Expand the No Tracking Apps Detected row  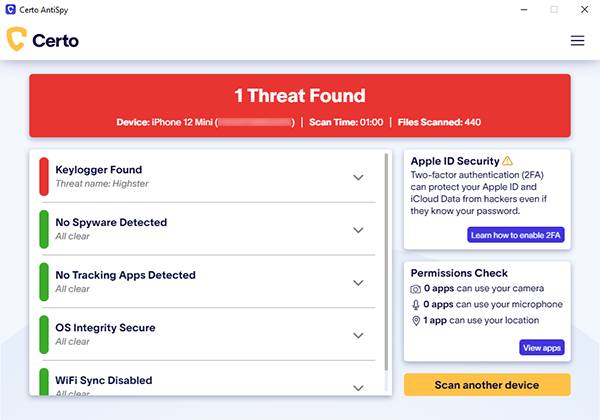coord(358,283)
